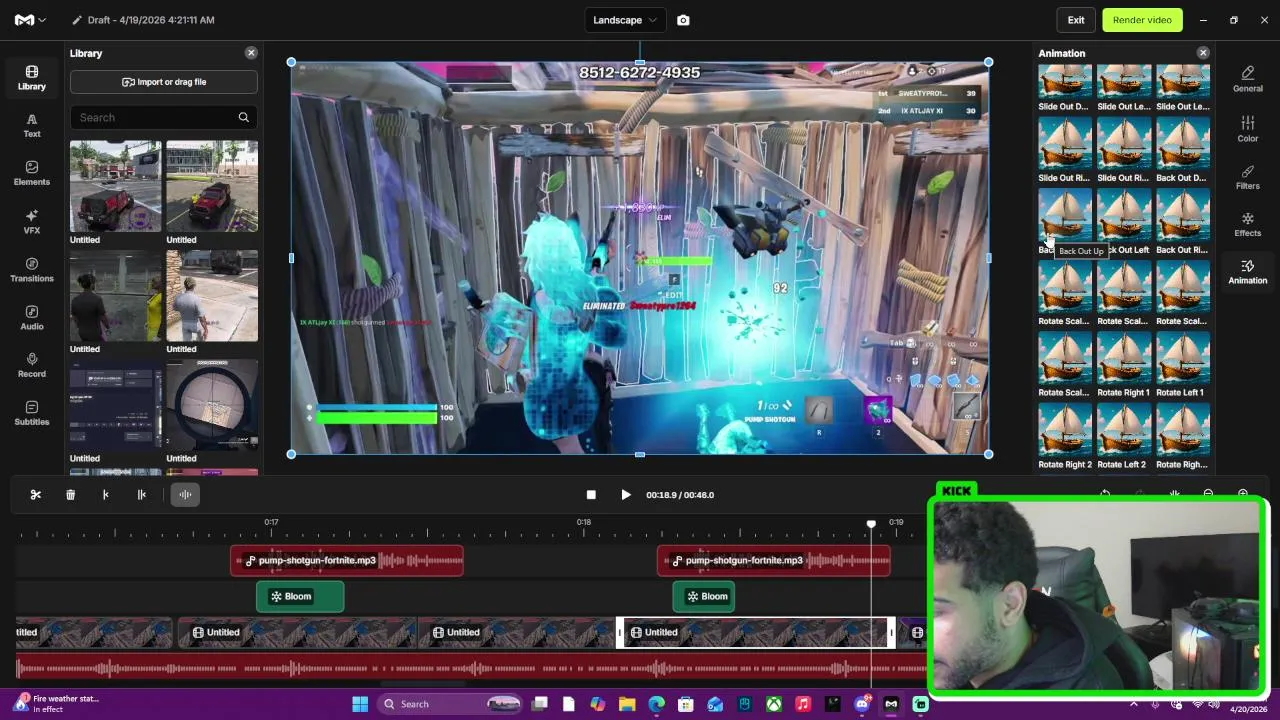Click the split-at-playhead icon in timeline toolbar

pos(141,494)
